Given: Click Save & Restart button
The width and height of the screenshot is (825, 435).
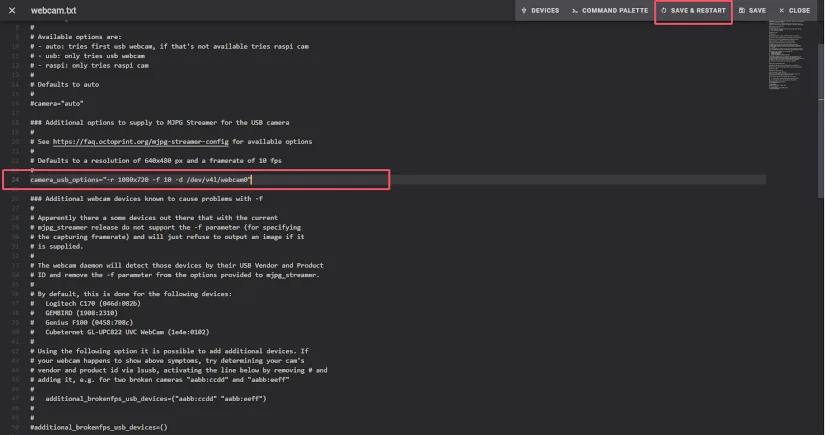Looking at the screenshot, I should 693,11.
